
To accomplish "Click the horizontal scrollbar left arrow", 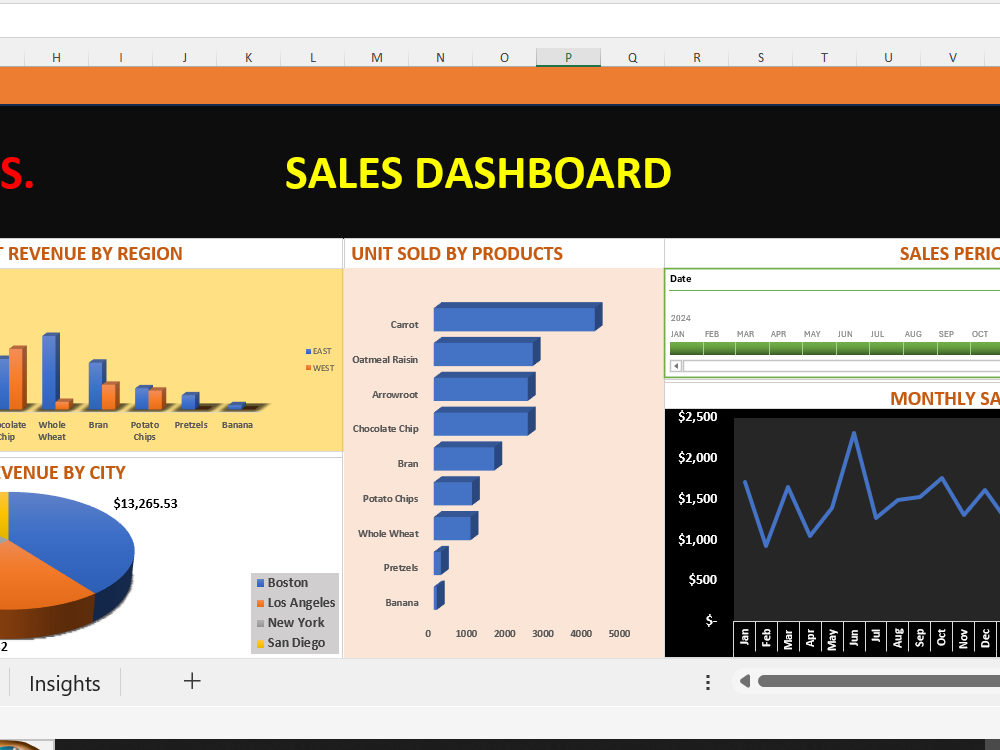I will (744, 682).
